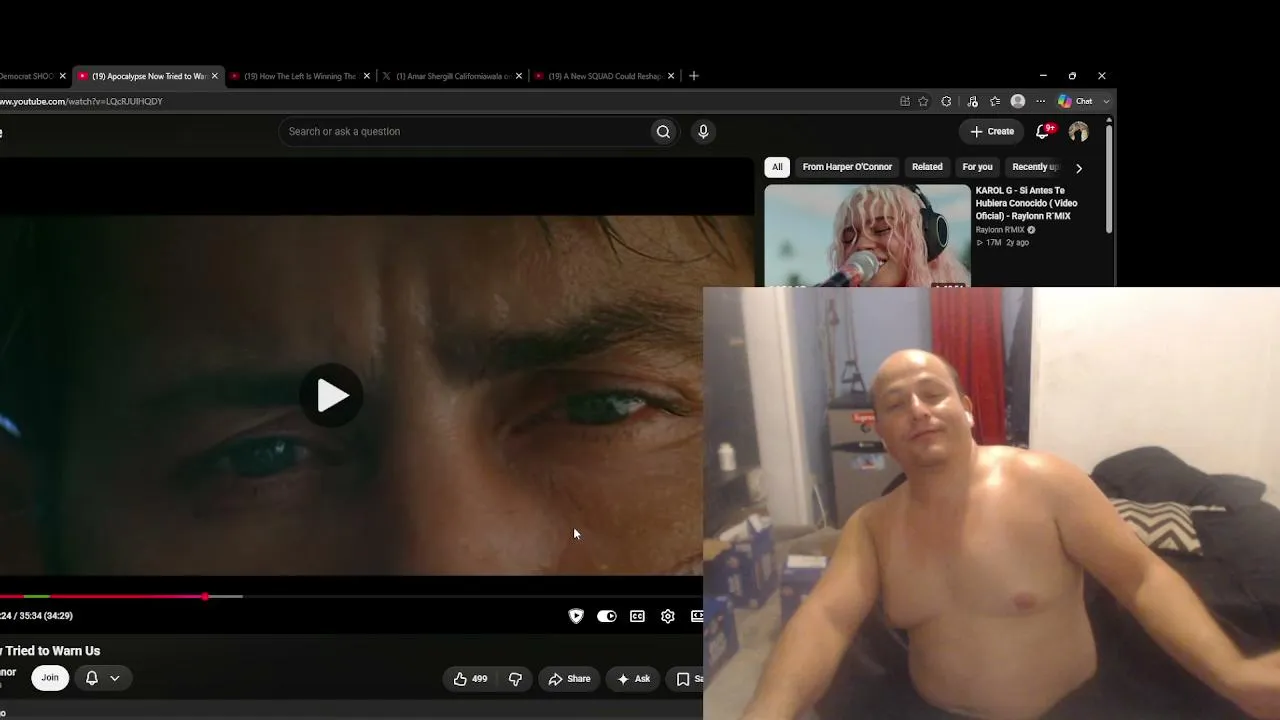
Task: Open a new browser tab with plus
Action: click(694, 76)
